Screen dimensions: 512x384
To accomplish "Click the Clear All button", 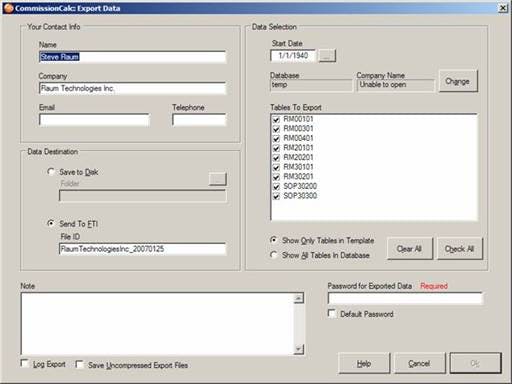I will pyautogui.click(x=409, y=249).
